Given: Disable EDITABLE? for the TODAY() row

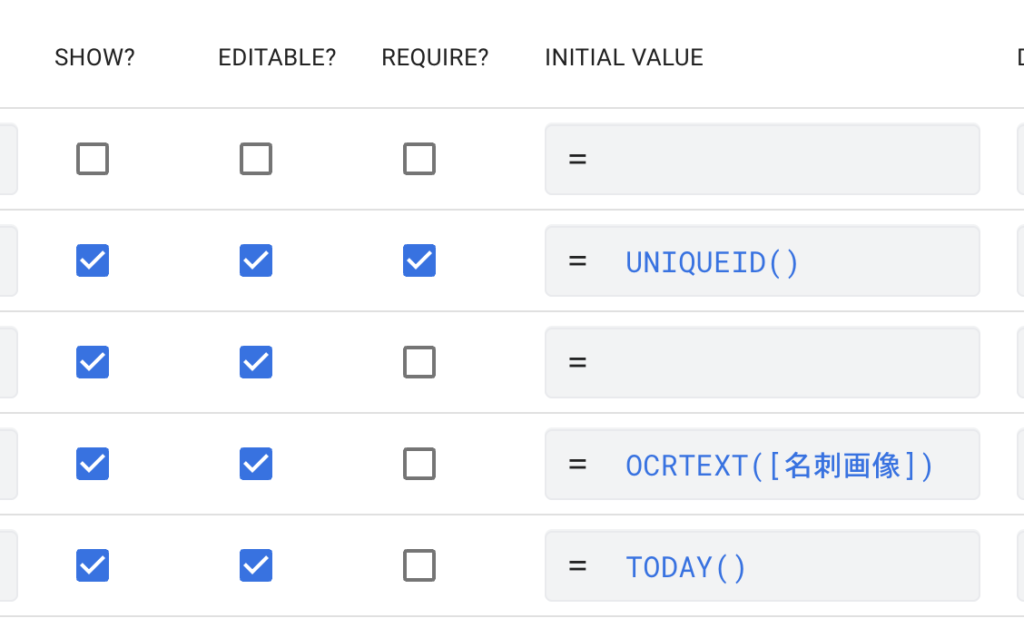Looking at the screenshot, I should pos(256,566).
